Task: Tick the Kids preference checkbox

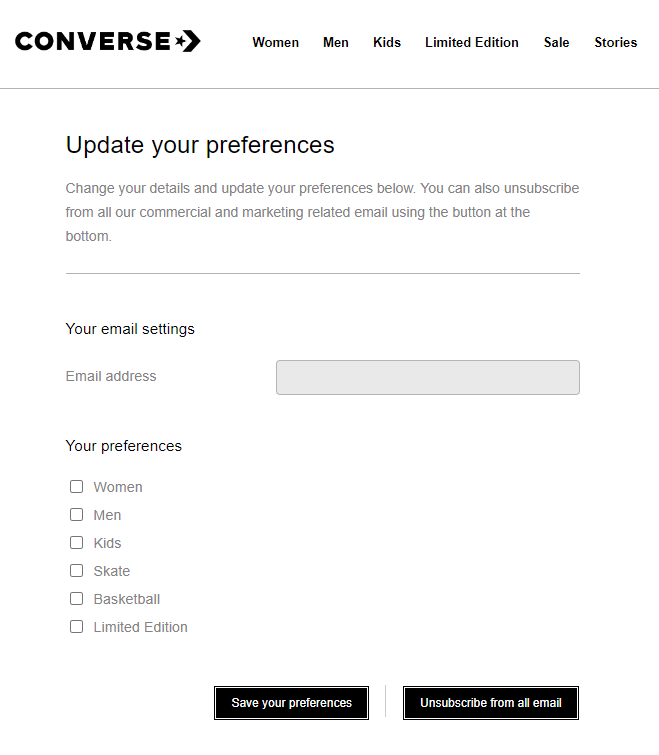Action: 76,543
